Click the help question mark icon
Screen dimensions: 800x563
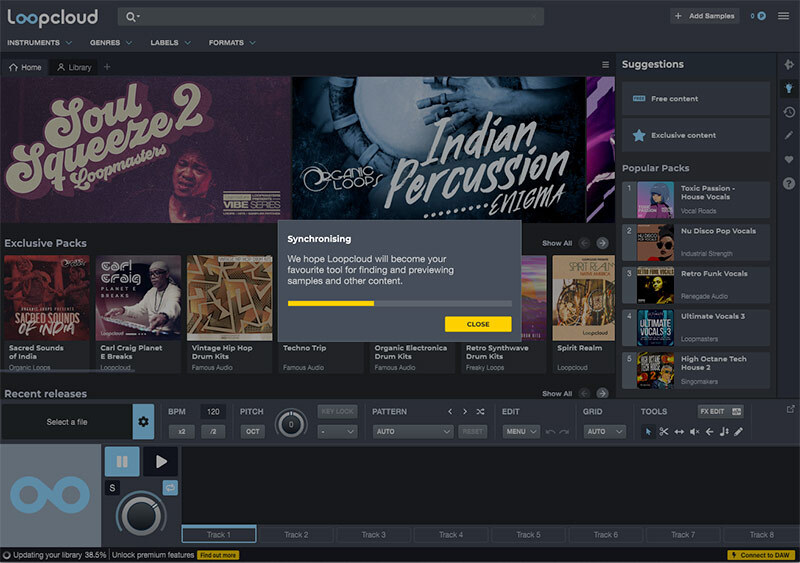(x=789, y=184)
